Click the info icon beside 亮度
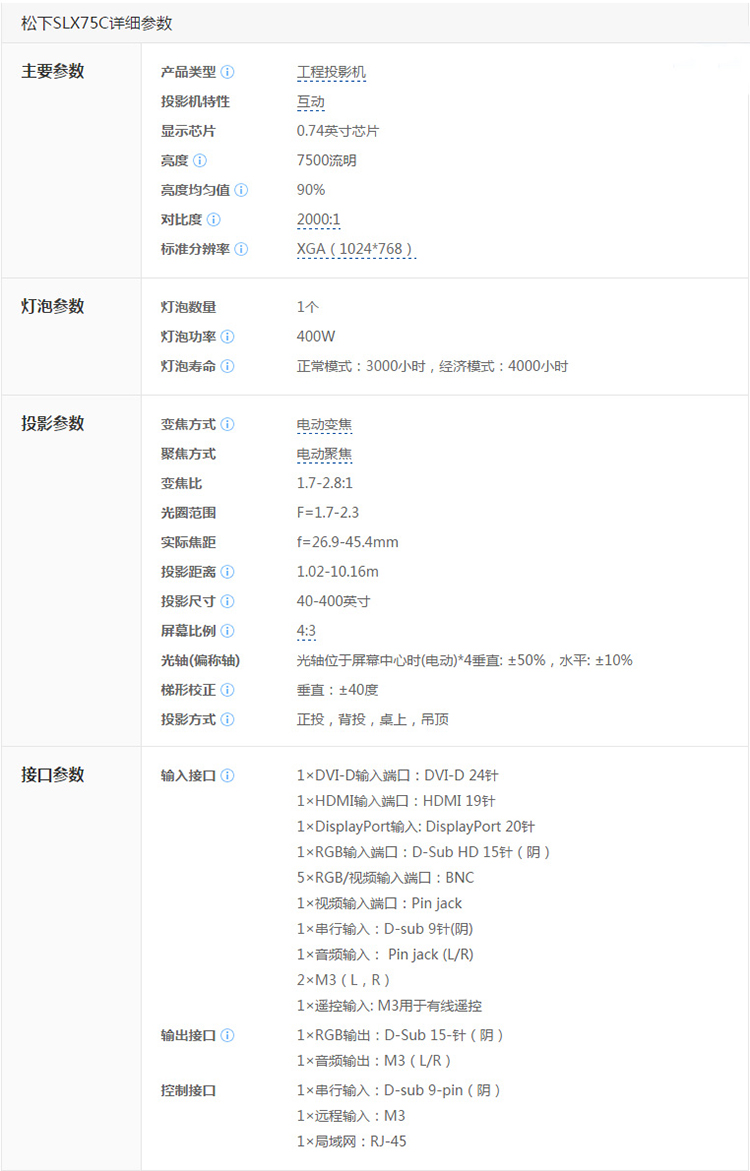 pyautogui.click(x=199, y=161)
